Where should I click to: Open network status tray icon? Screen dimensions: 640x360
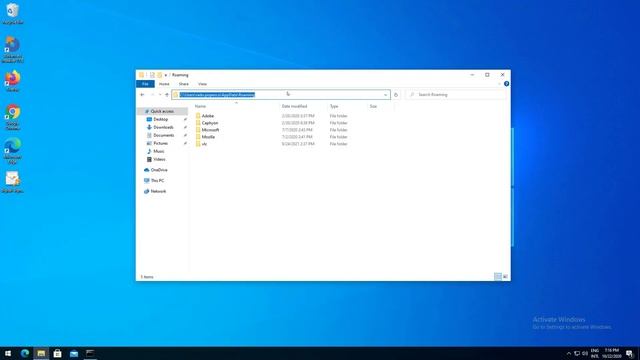point(577,353)
